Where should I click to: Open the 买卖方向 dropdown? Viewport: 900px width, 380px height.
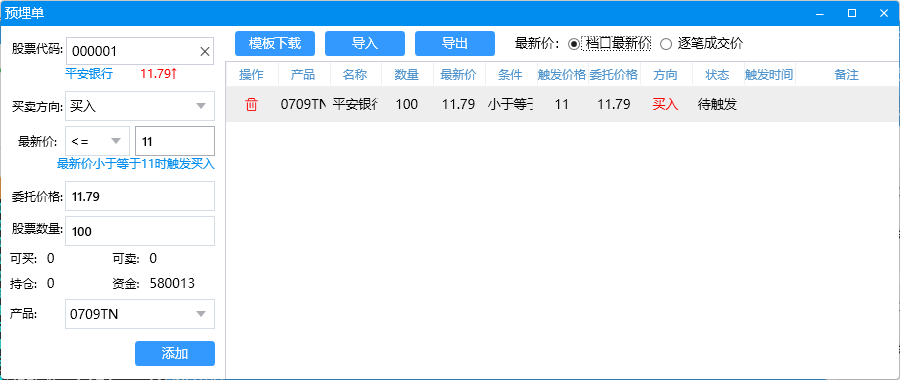[140, 106]
